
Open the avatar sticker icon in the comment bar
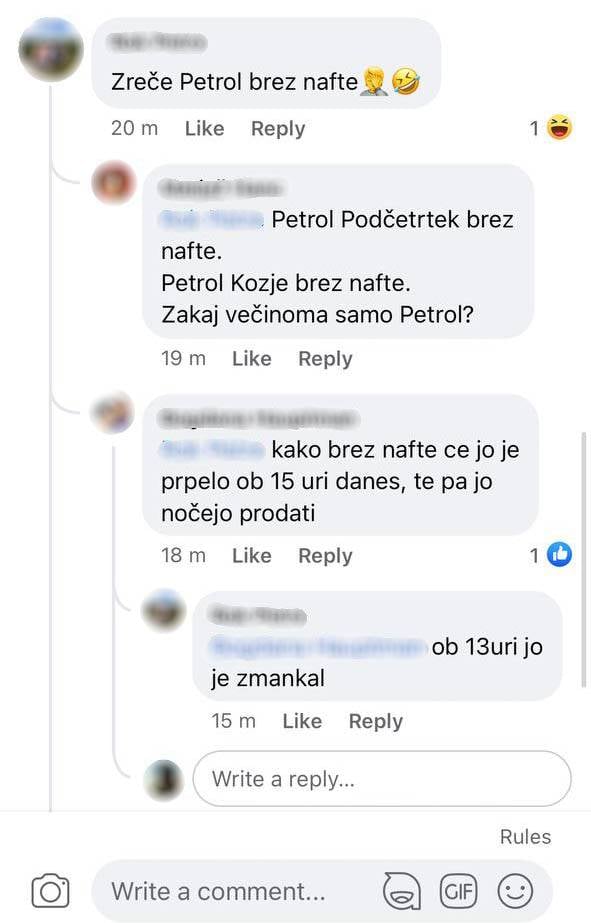coord(401,891)
